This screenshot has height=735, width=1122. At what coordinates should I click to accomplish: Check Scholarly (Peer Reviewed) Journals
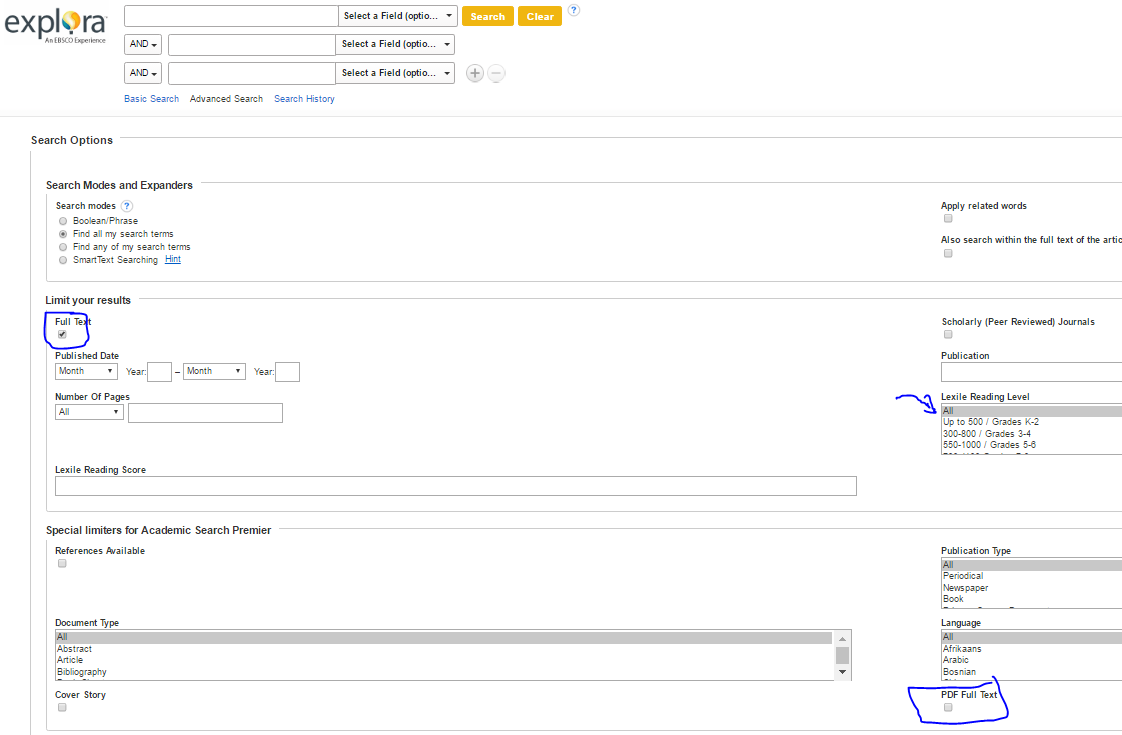[948, 334]
